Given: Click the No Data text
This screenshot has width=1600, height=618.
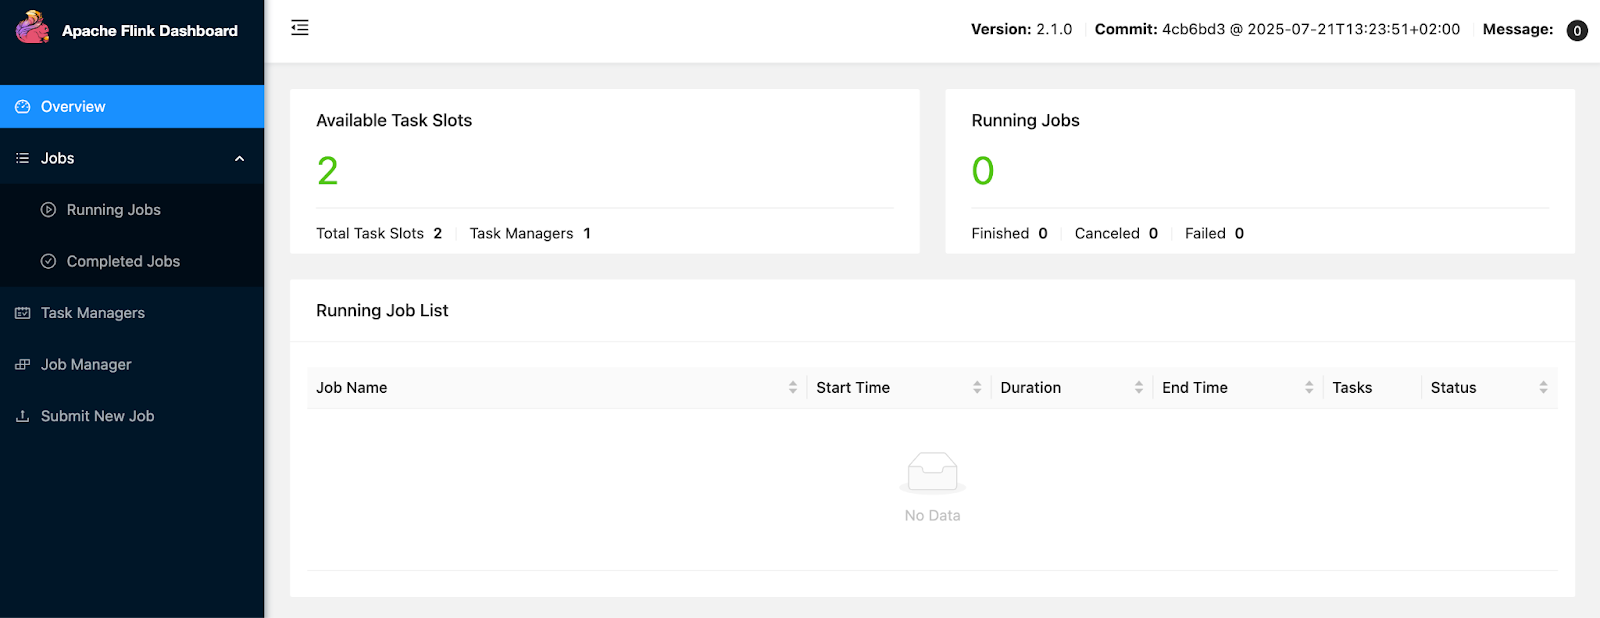Looking at the screenshot, I should (932, 515).
